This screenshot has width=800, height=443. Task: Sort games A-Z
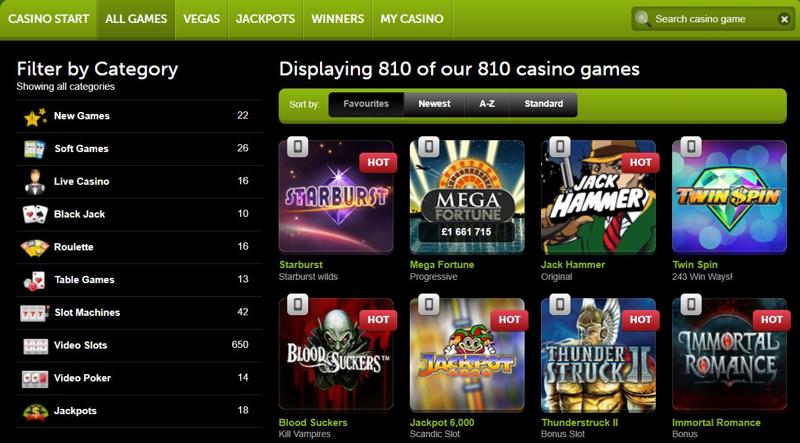point(487,104)
